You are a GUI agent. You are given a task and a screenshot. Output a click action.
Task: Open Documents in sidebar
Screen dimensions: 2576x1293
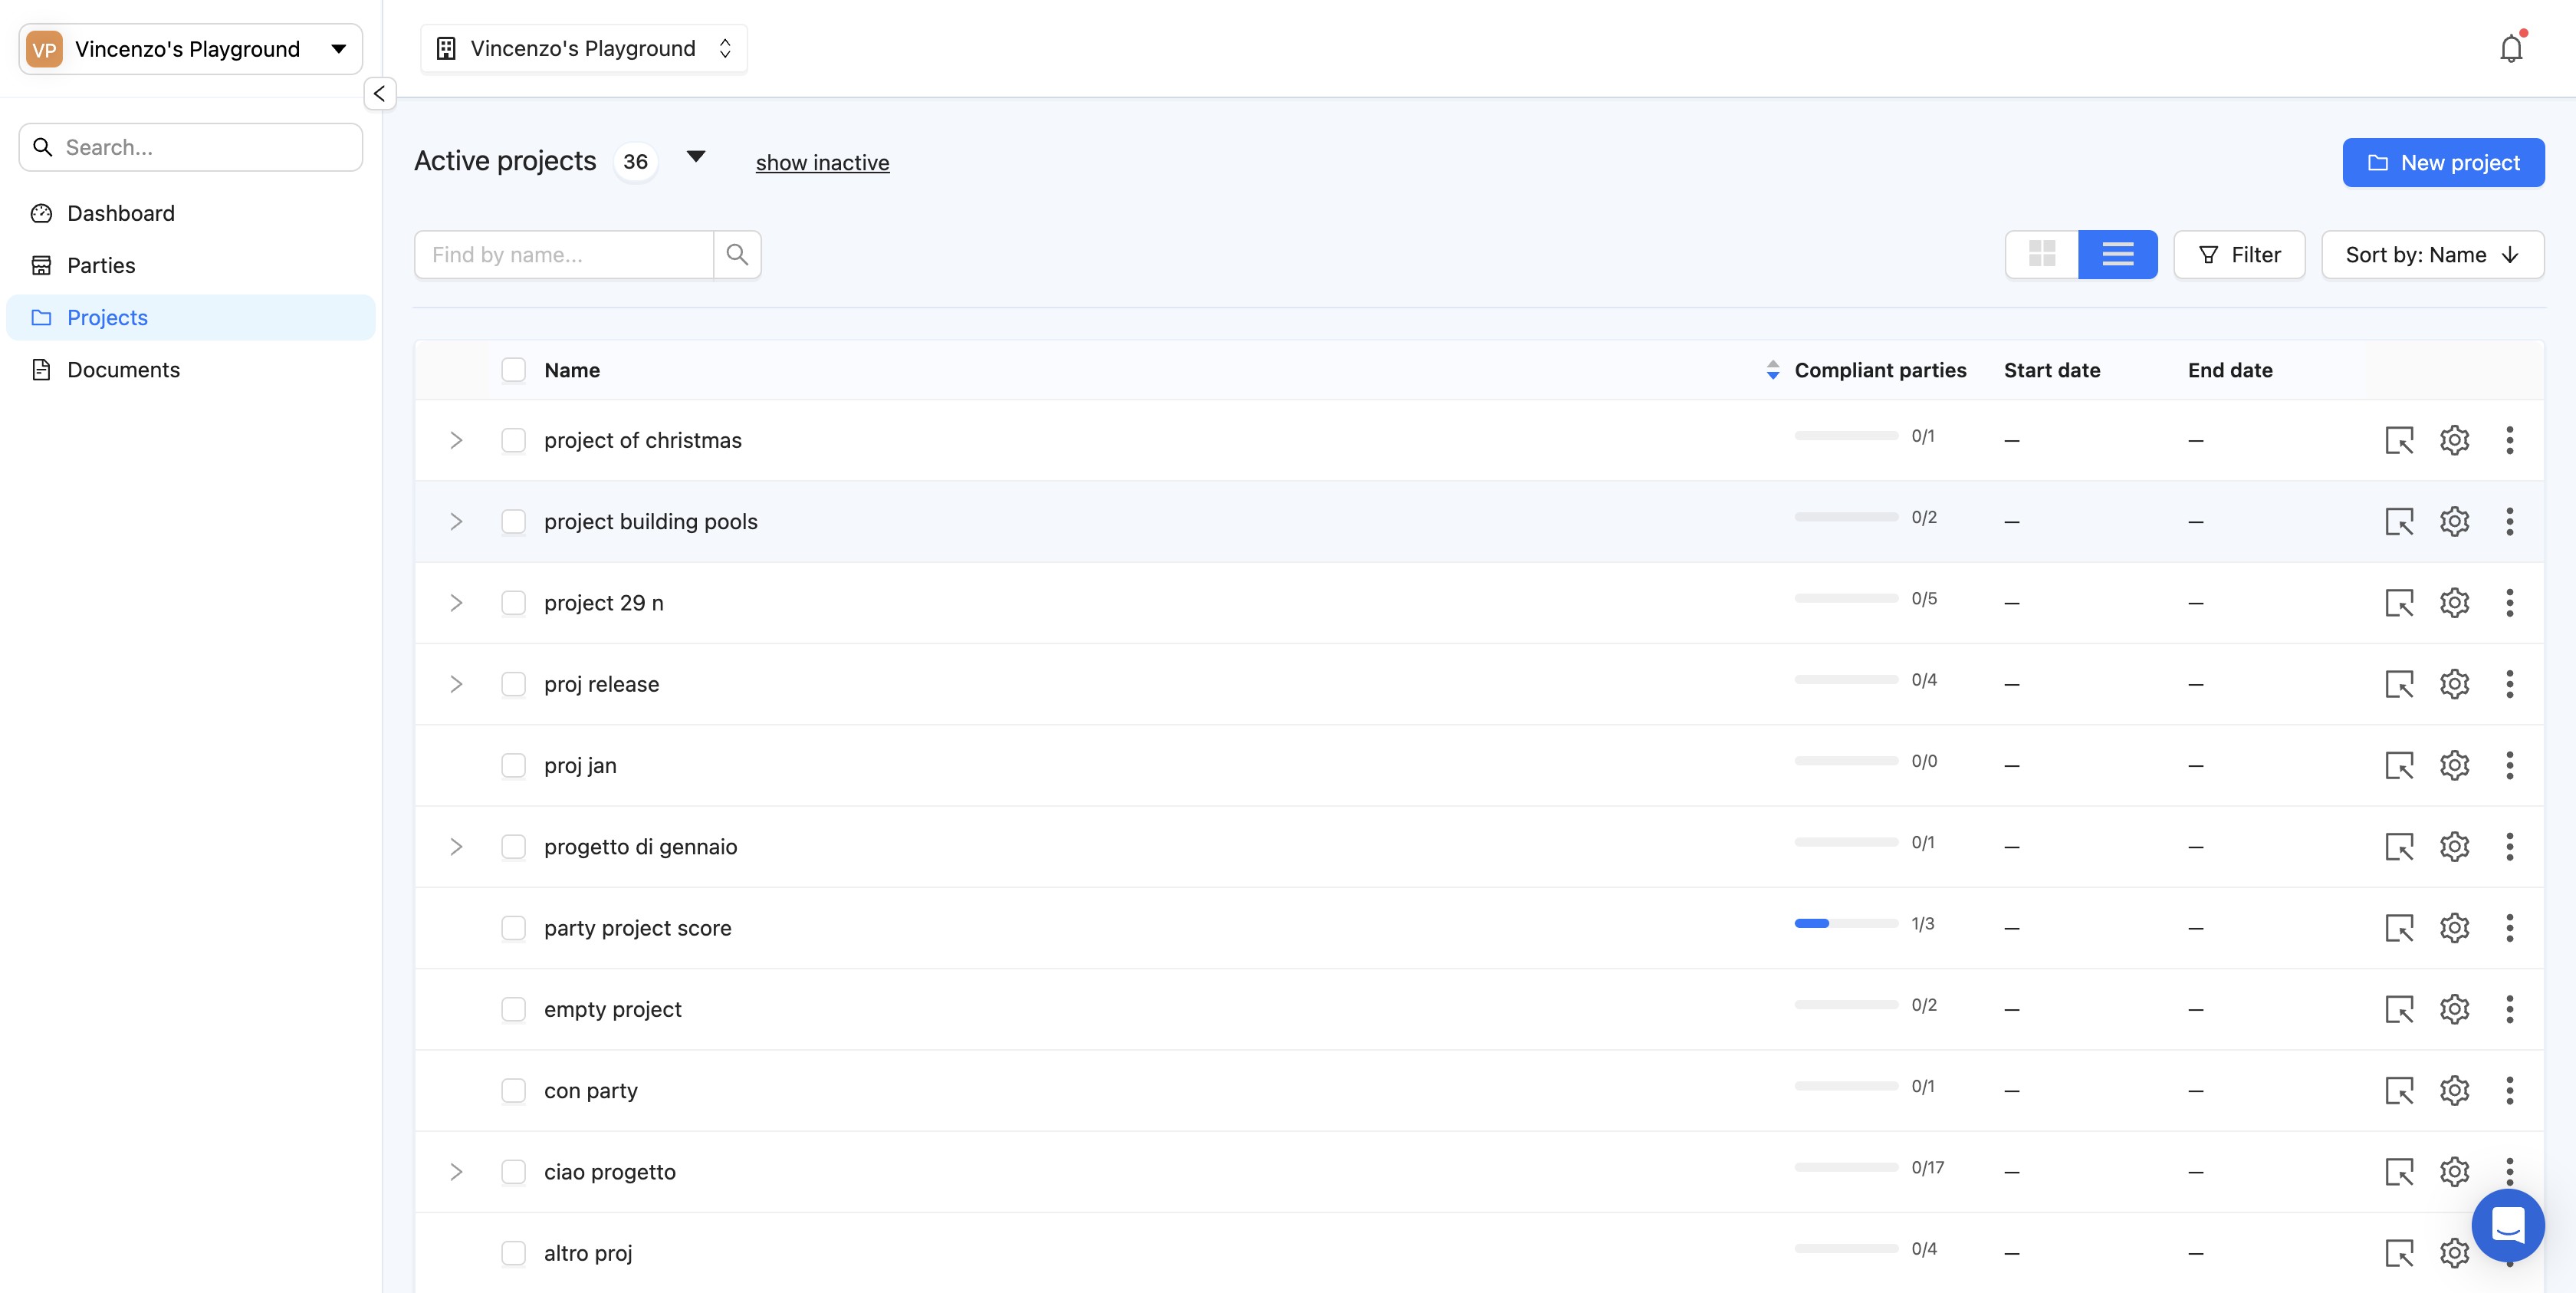[123, 369]
